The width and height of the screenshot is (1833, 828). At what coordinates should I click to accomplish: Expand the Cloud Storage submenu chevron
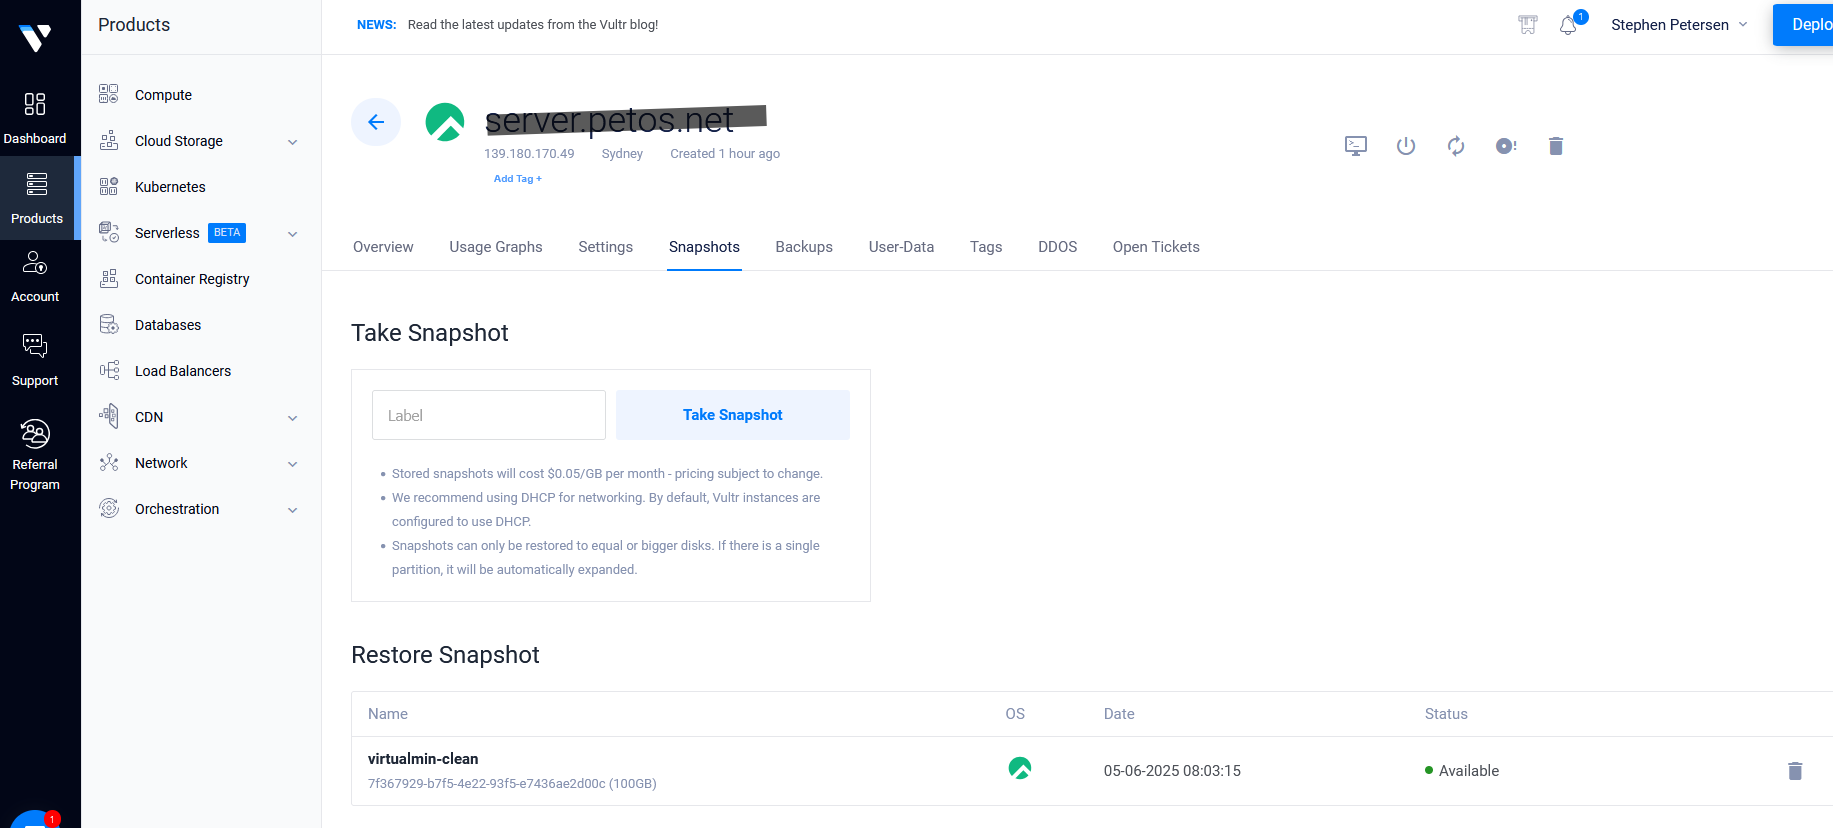293,142
